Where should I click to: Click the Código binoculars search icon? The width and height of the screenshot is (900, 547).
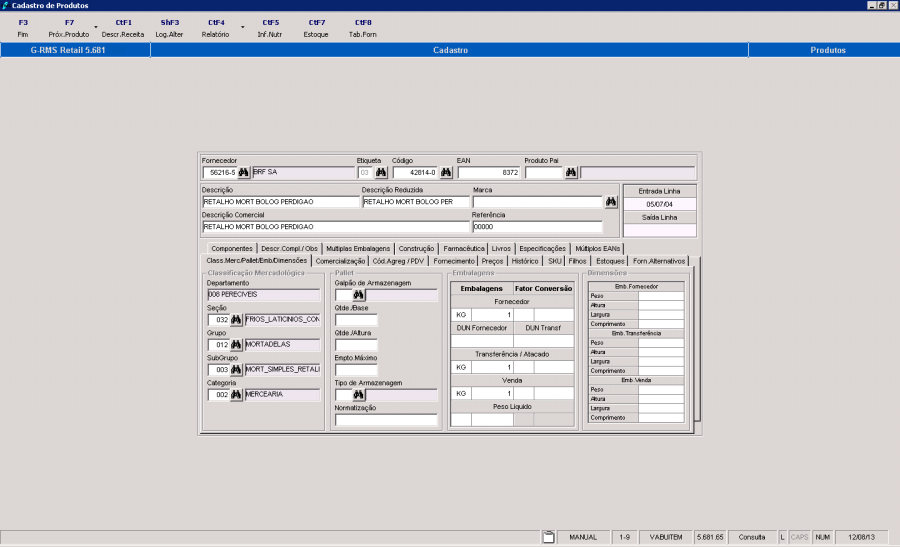tap(446, 172)
